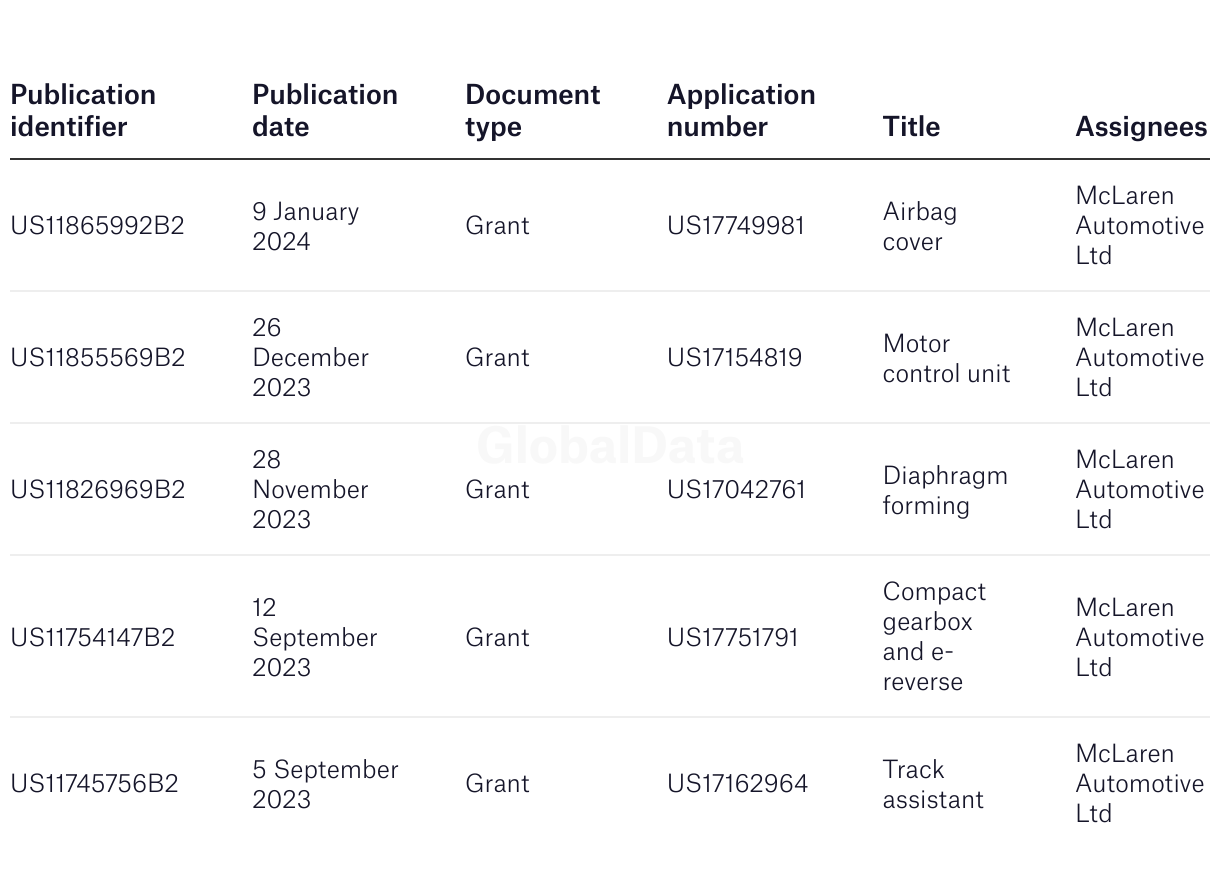Image resolution: width=1220 pixels, height=890 pixels.
Task: Click the 9 January 2024 date cell
Action: pos(306,226)
